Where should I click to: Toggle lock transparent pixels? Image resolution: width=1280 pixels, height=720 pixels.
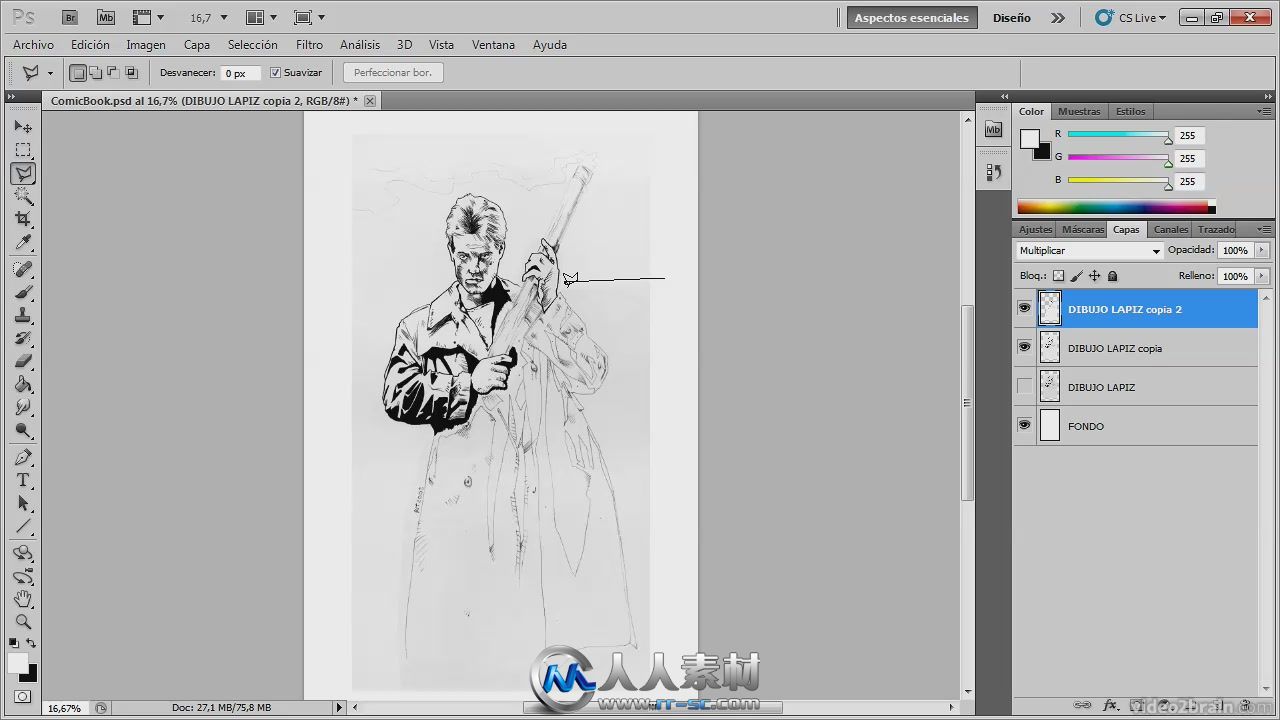[1058, 276]
